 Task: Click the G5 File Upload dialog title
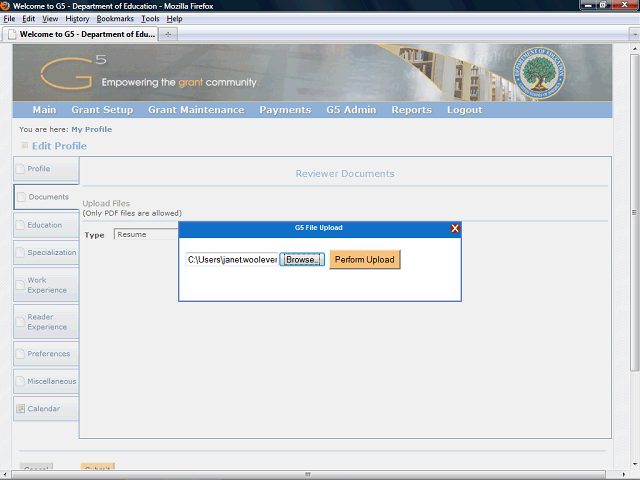pyautogui.click(x=319, y=228)
